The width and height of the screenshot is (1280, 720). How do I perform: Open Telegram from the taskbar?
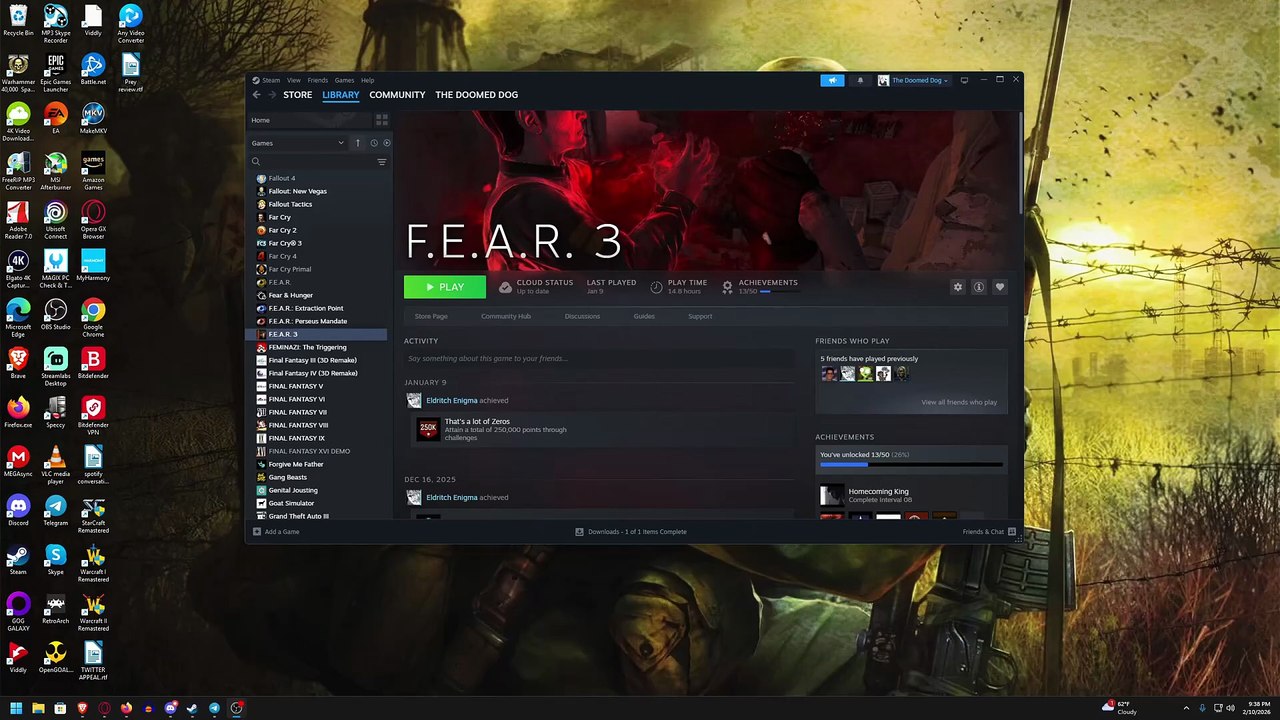[214, 708]
